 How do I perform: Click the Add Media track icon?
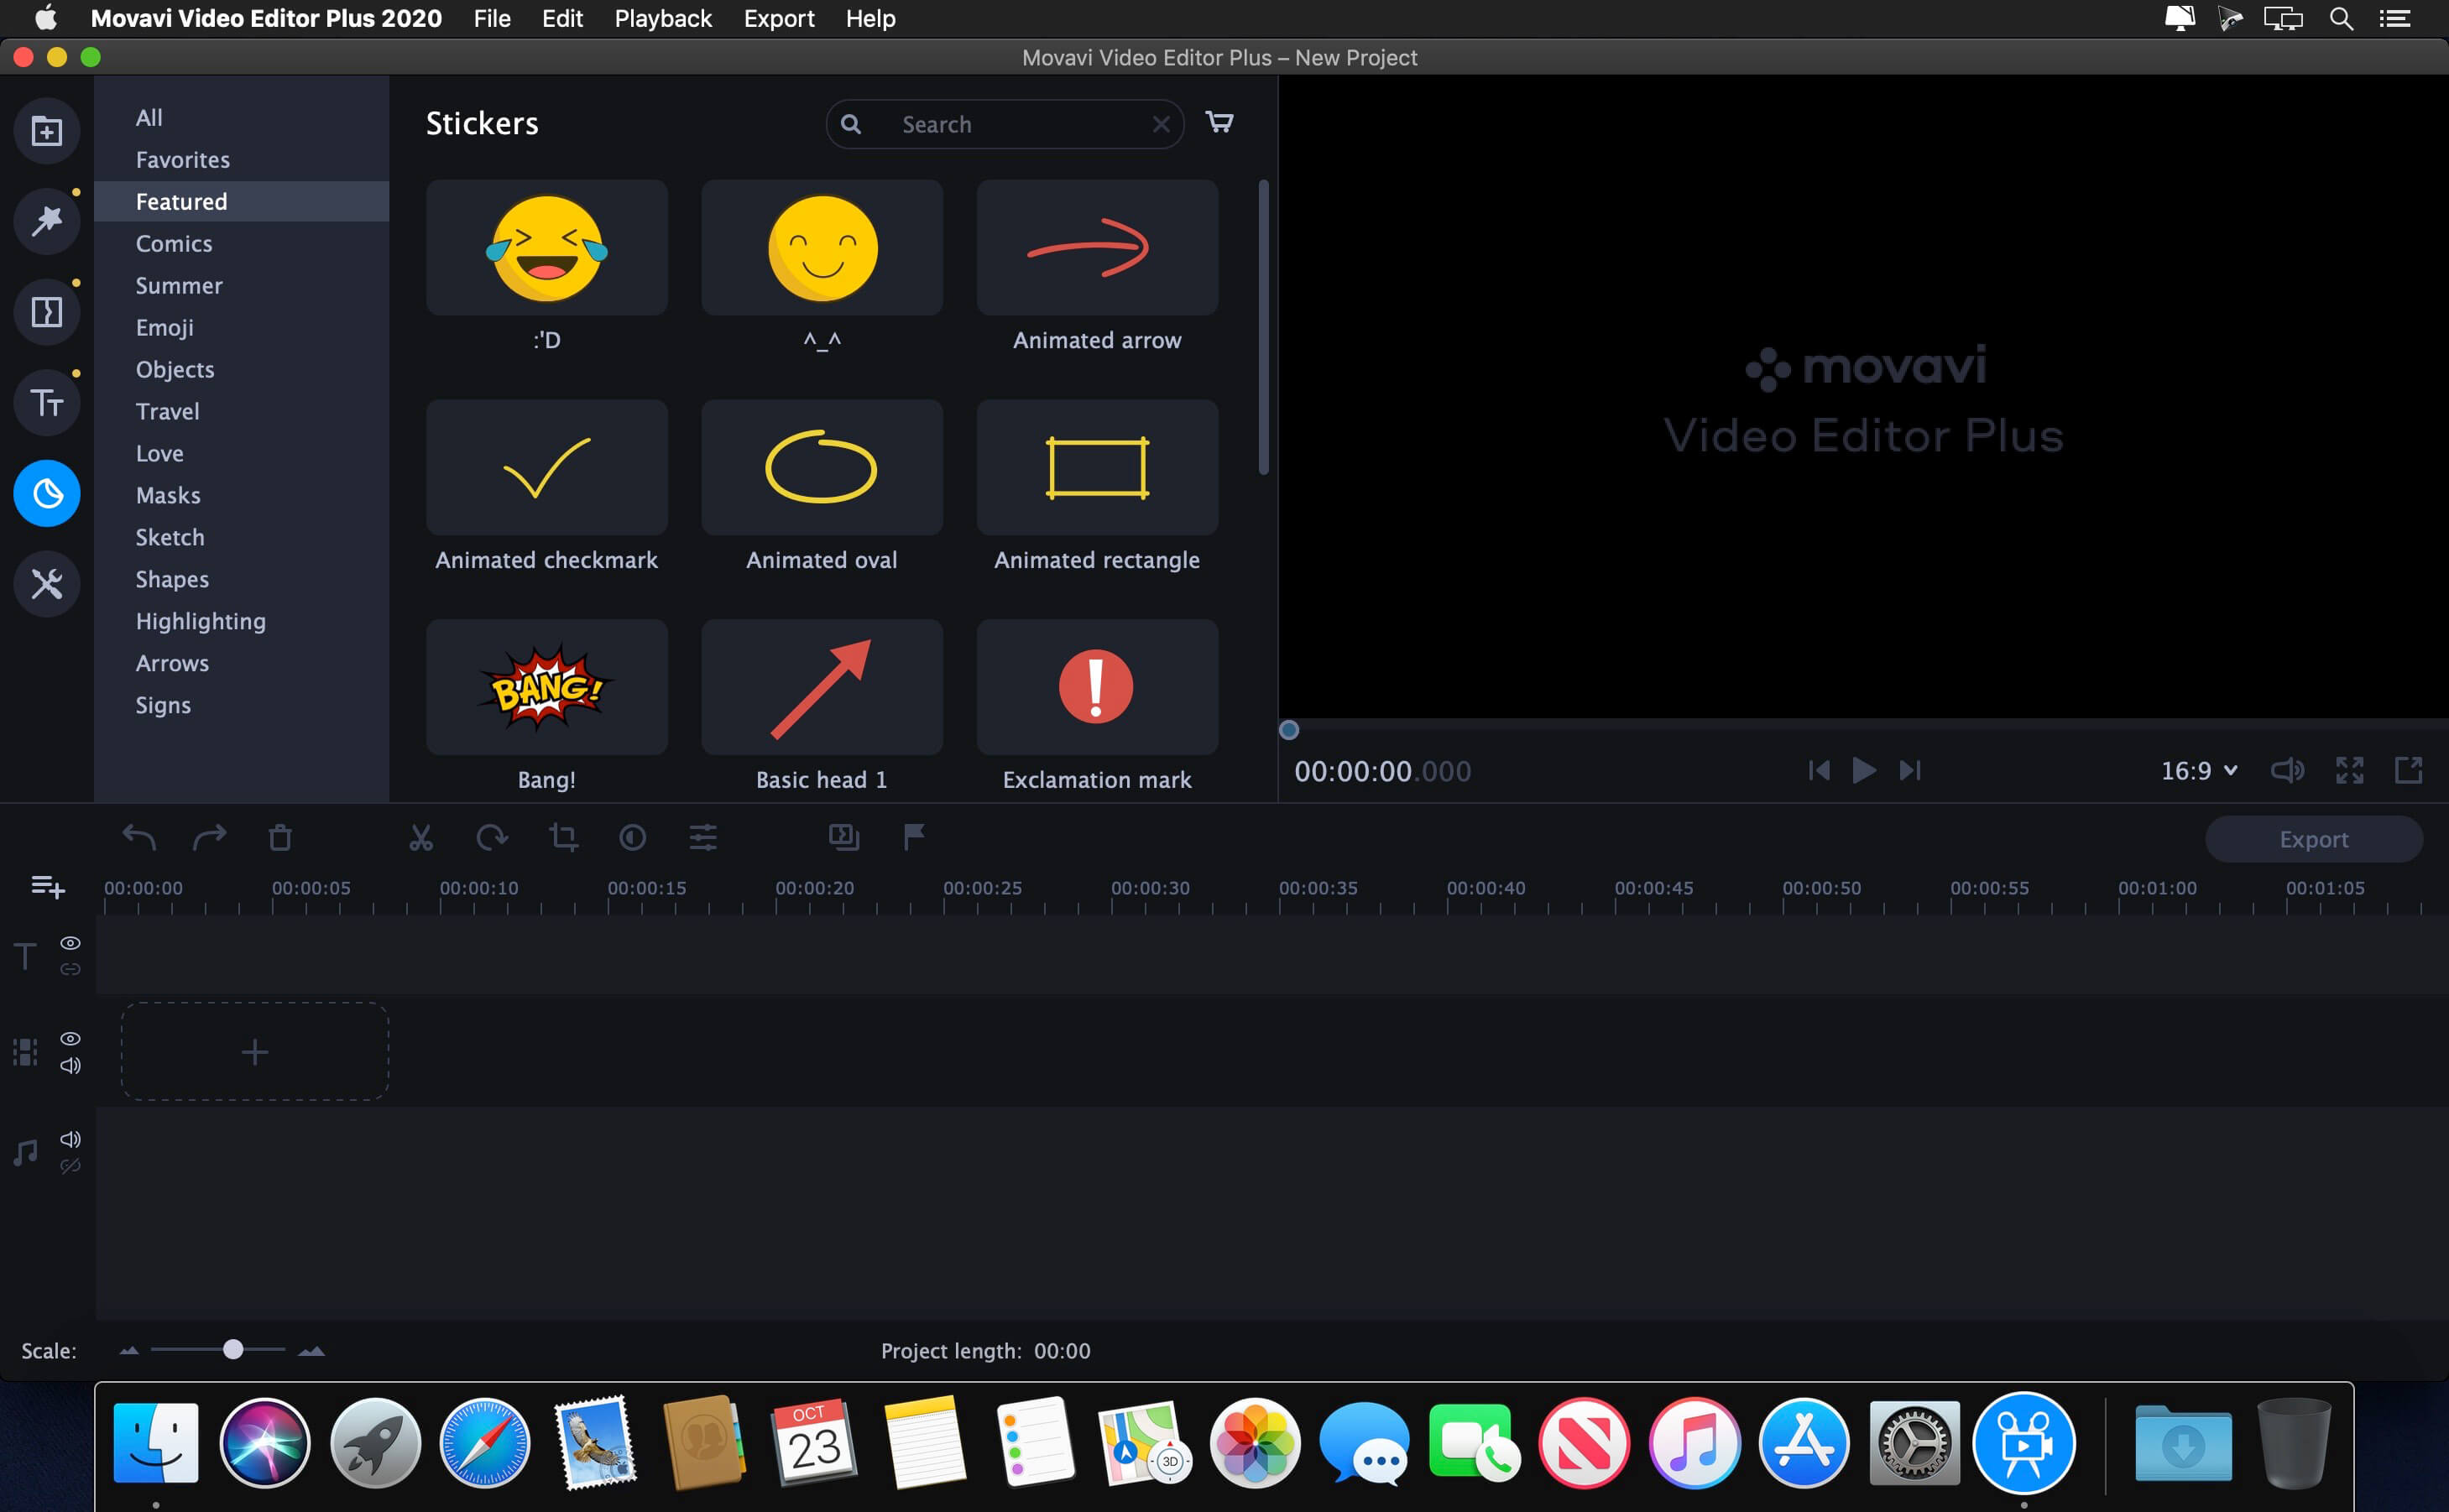tap(47, 884)
